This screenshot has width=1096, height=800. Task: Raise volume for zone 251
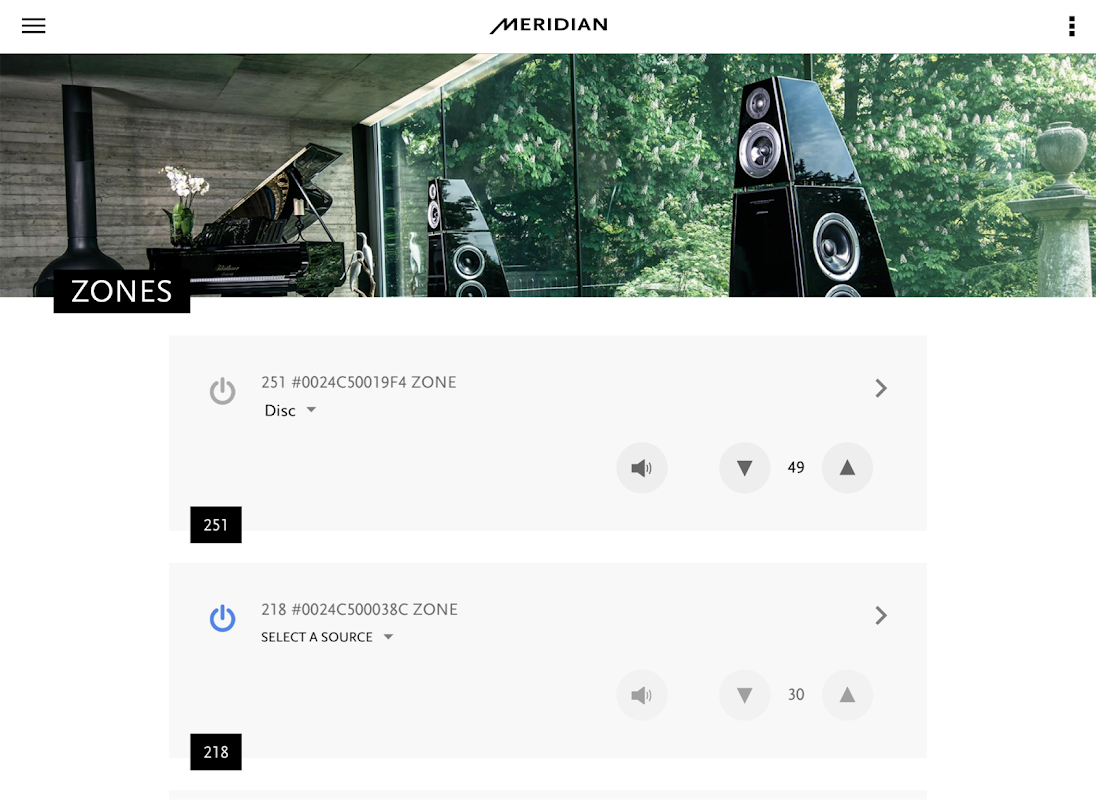(847, 467)
